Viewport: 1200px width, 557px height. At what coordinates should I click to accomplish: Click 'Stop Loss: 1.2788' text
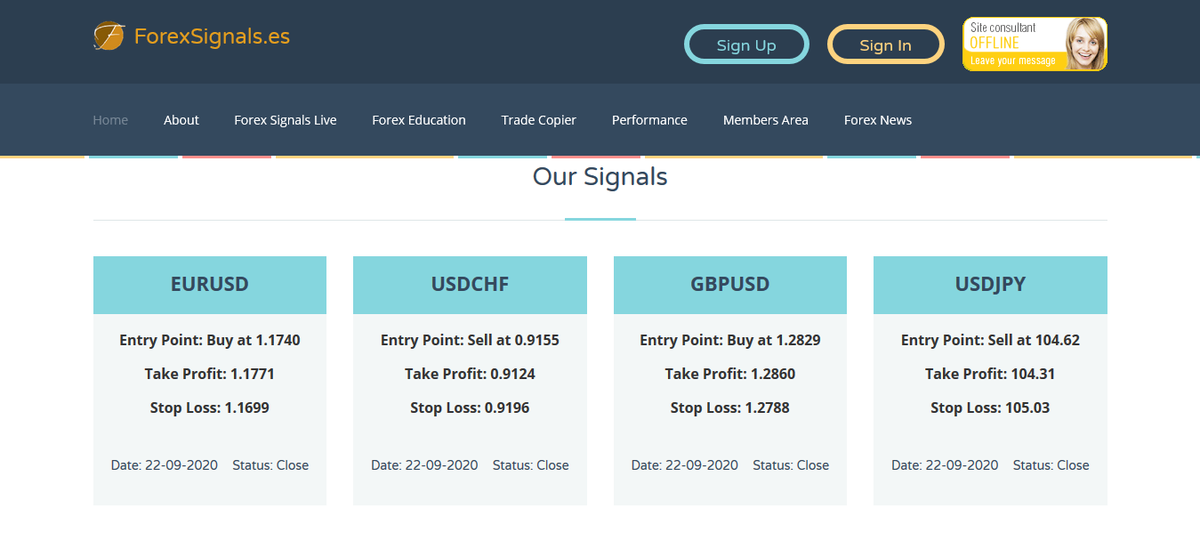pyautogui.click(x=730, y=408)
